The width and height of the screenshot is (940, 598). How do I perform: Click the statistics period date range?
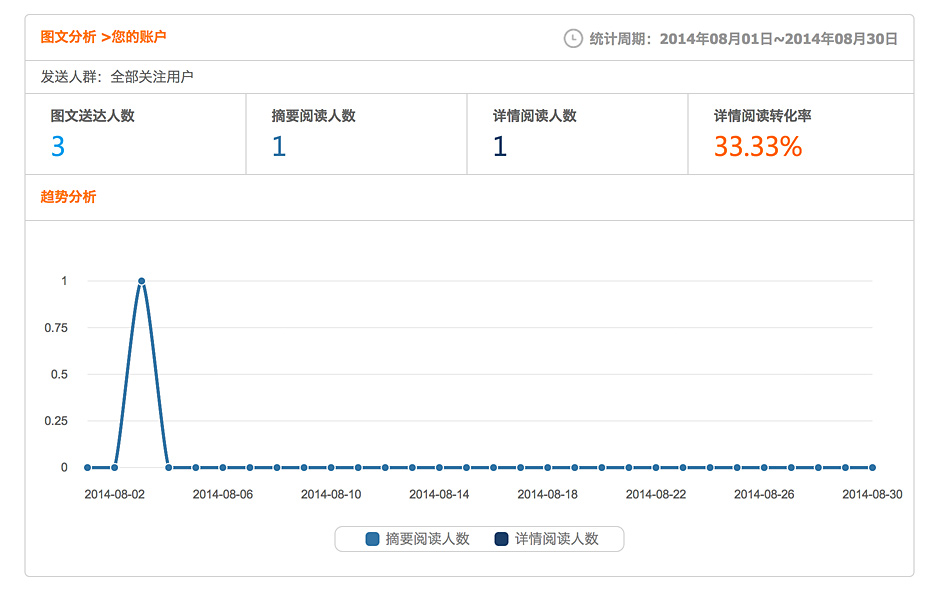click(778, 39)
